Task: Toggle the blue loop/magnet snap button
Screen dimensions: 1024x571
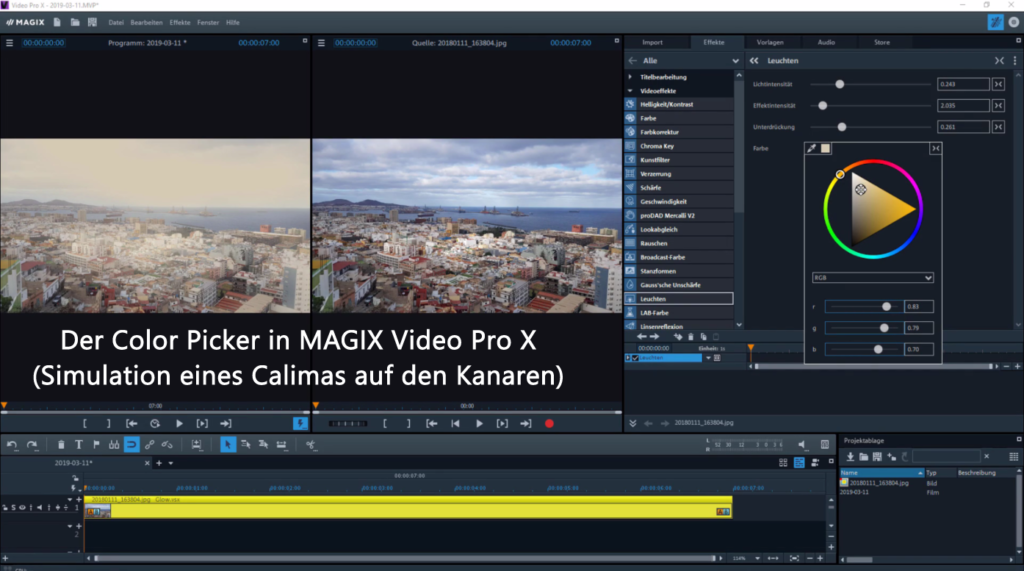Action: pos(131,445)
